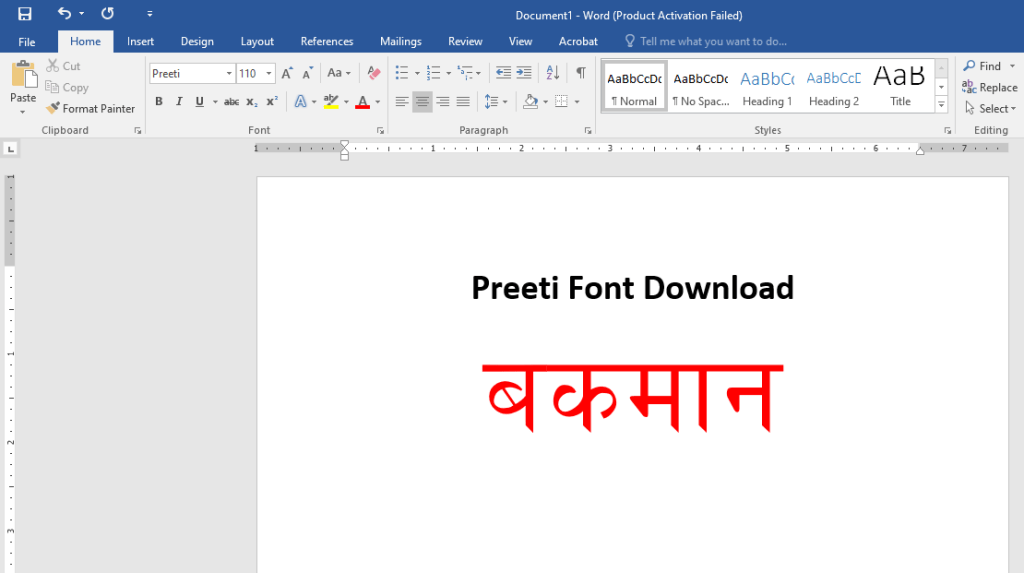Expand the font size 110 dropdown arrow
This screenshot has width=1024, height=573.
coord(268,73)
